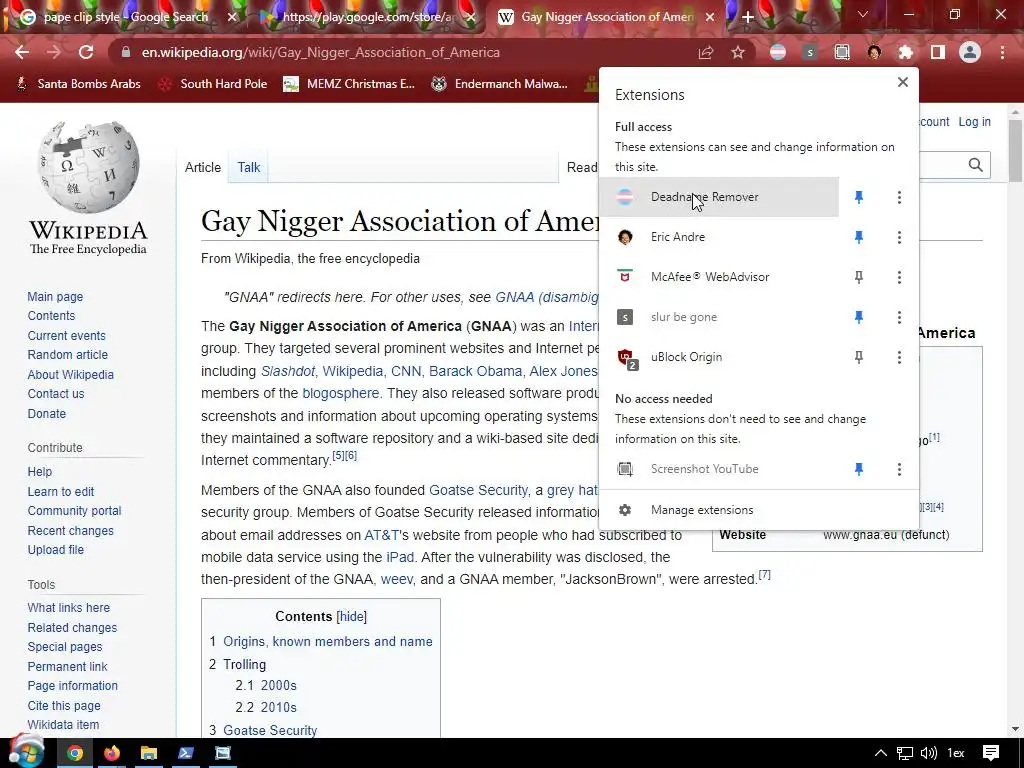
Task: Open the Random article sidebar link
Action: point(68,355)
